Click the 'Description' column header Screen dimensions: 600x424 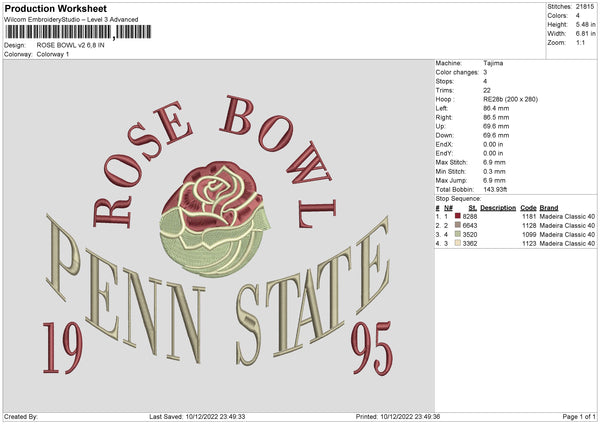pos(498,208)
